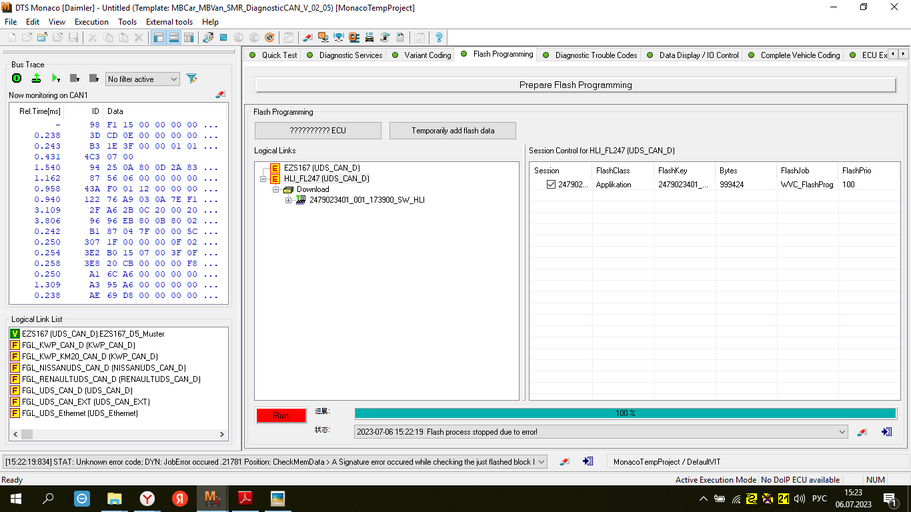This screenshot has width=911, height=512.
Task: Click the green start bus trace icon
Action: [17, 78]
